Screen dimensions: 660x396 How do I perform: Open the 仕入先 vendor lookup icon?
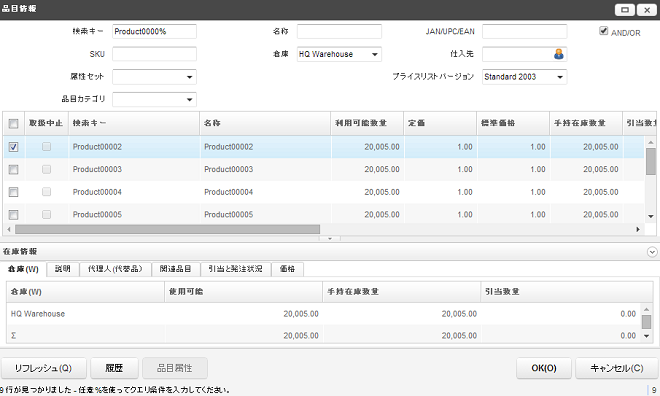pos(559,54)
